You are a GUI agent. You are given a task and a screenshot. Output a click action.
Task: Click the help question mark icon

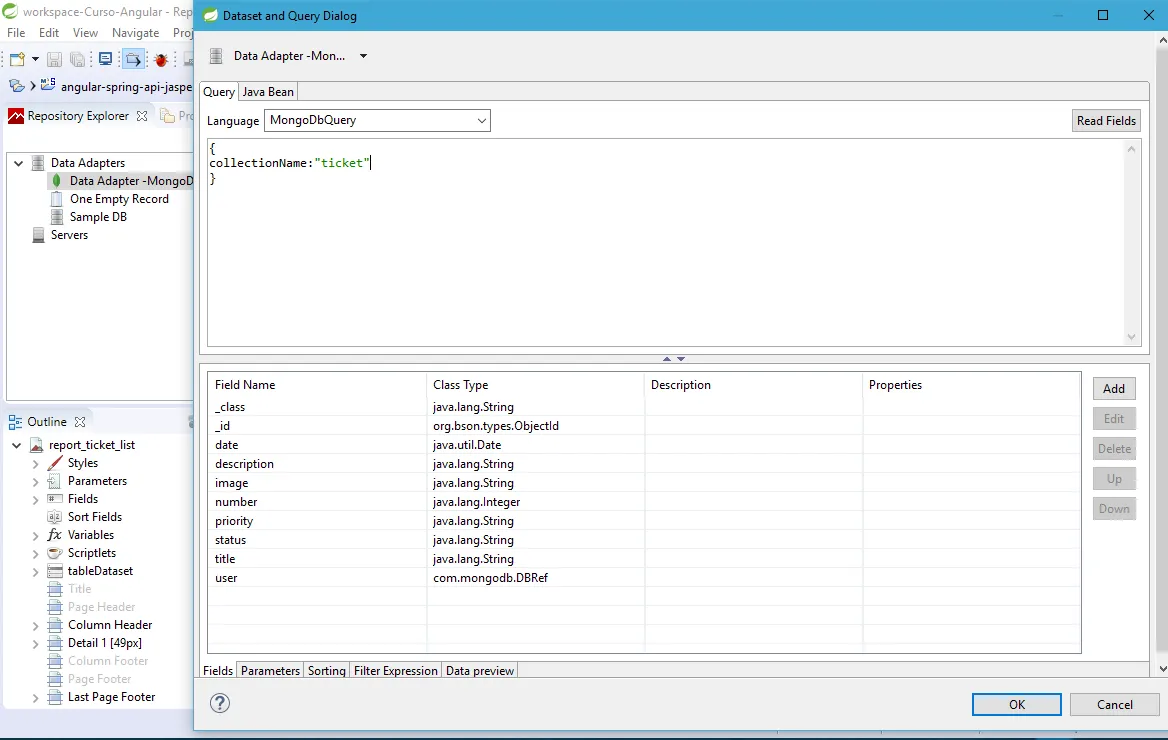220,703
